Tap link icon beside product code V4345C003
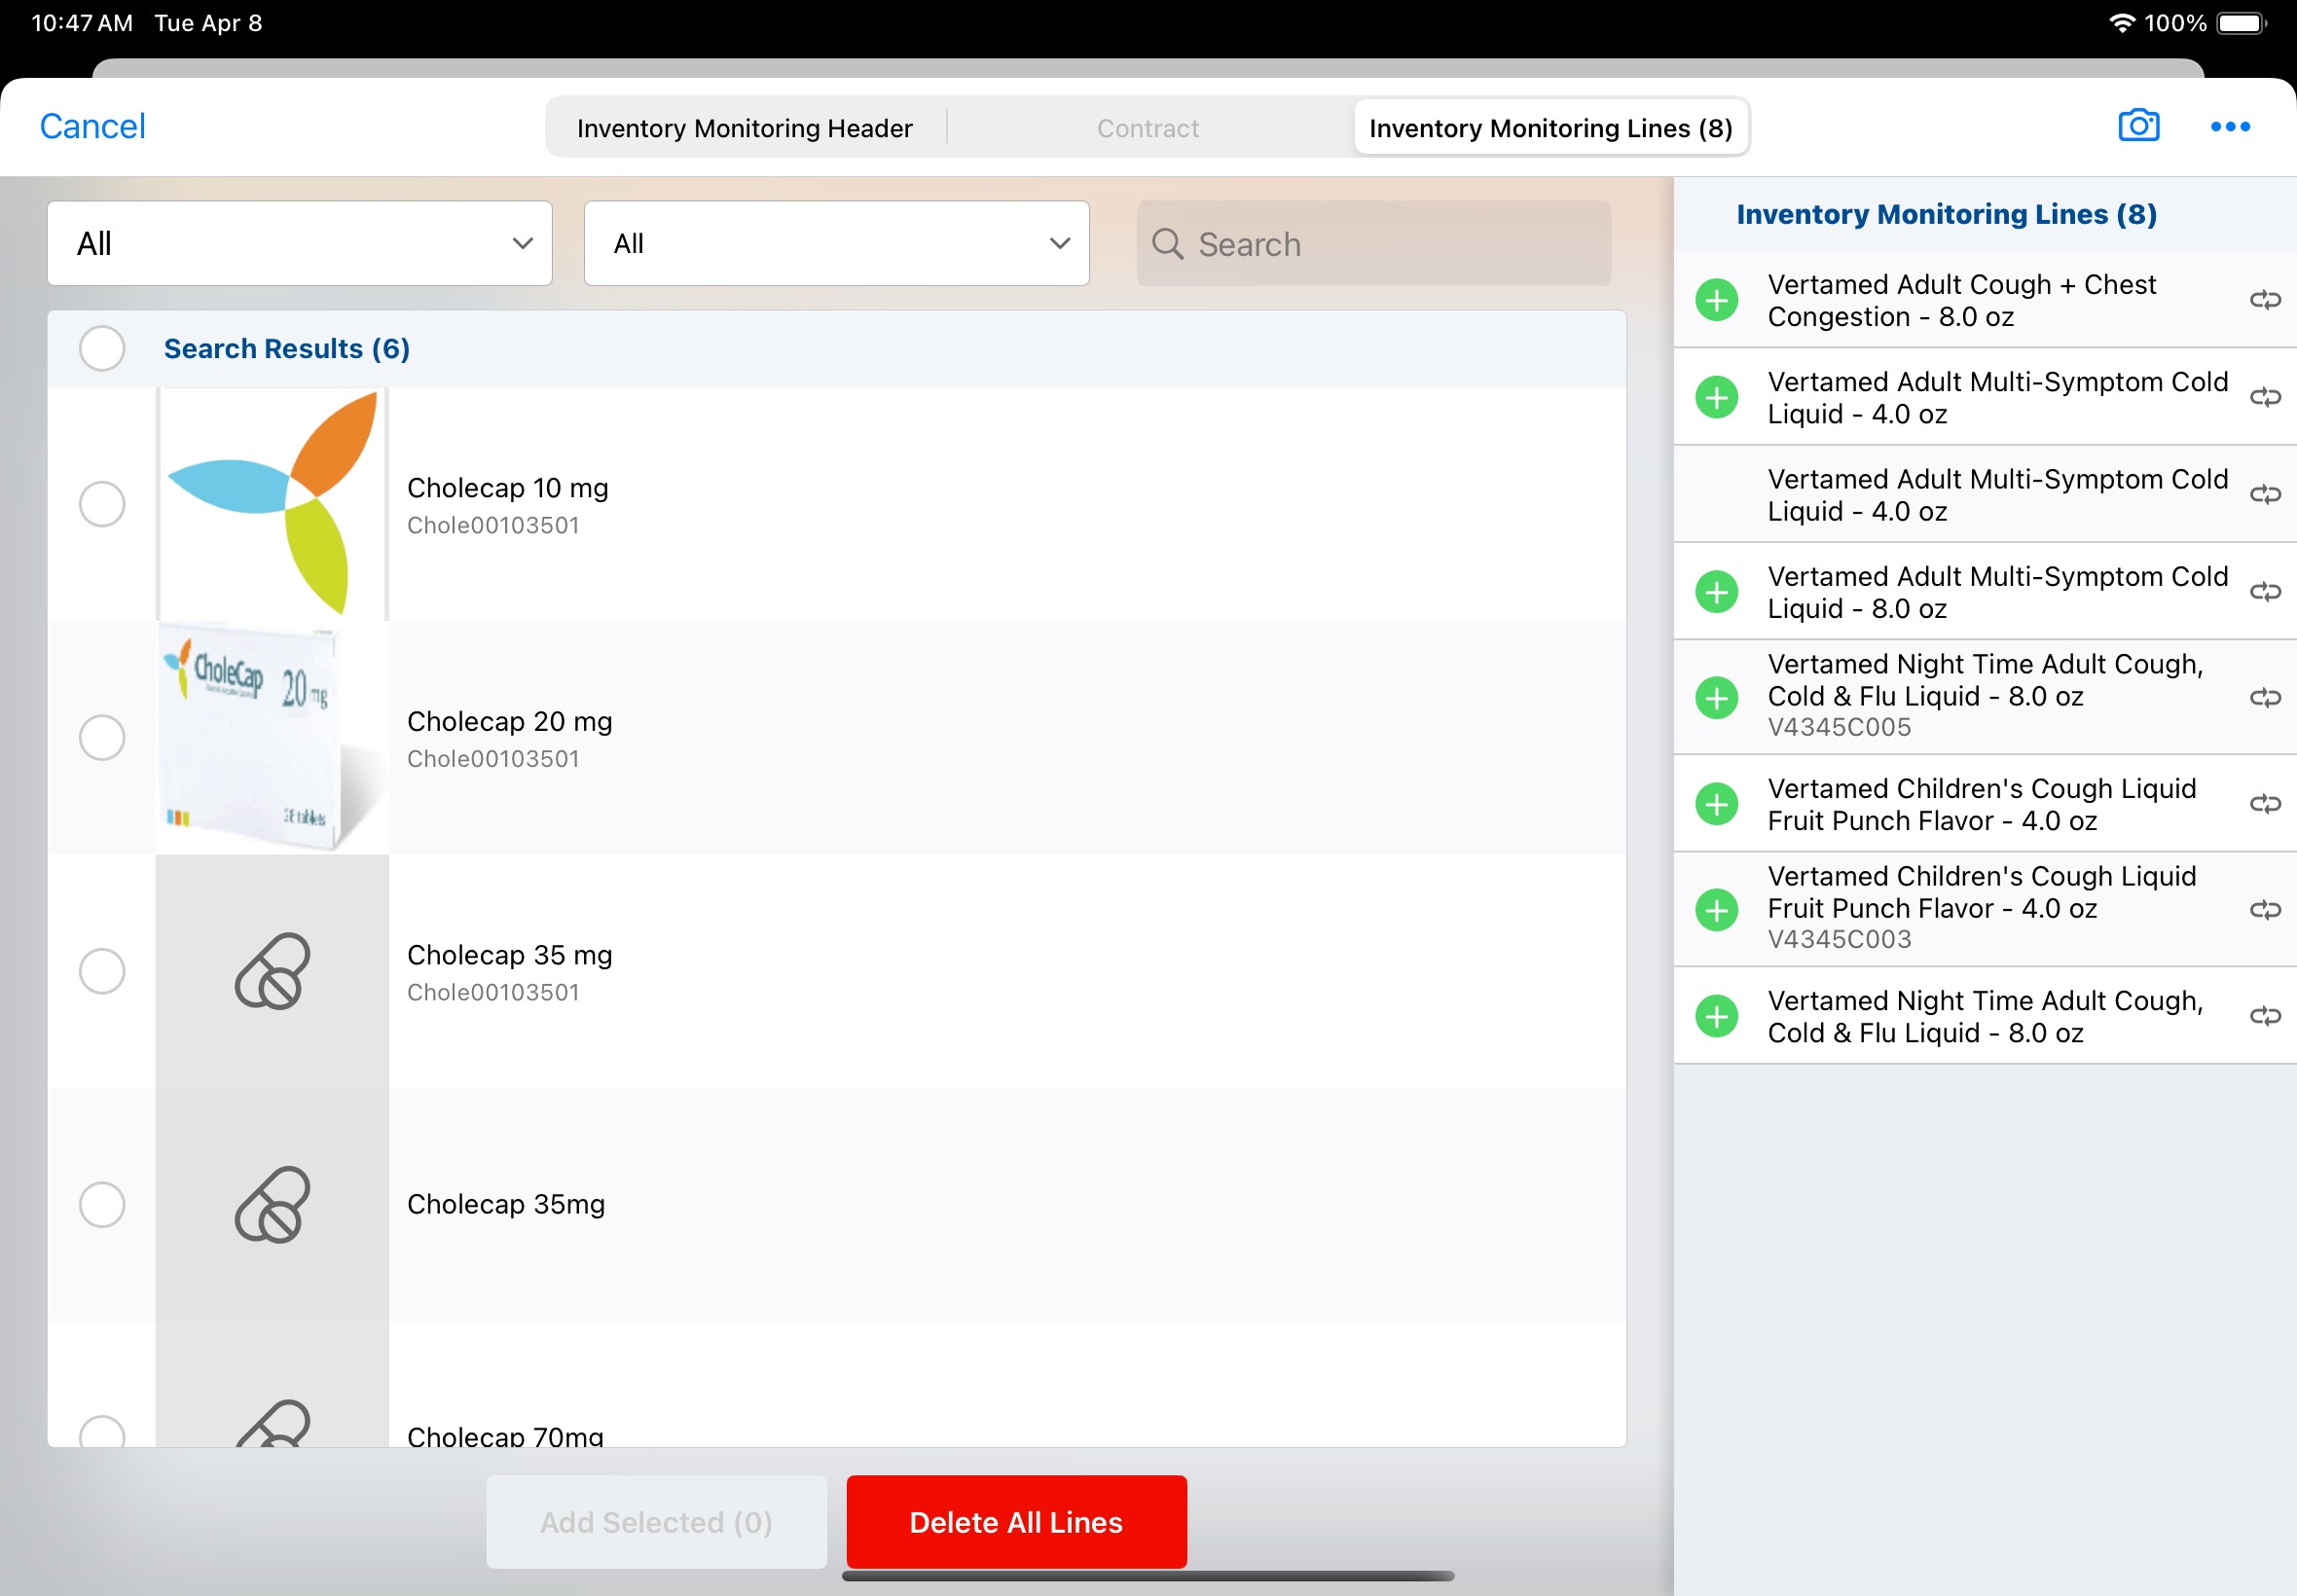 (2264, 909)
